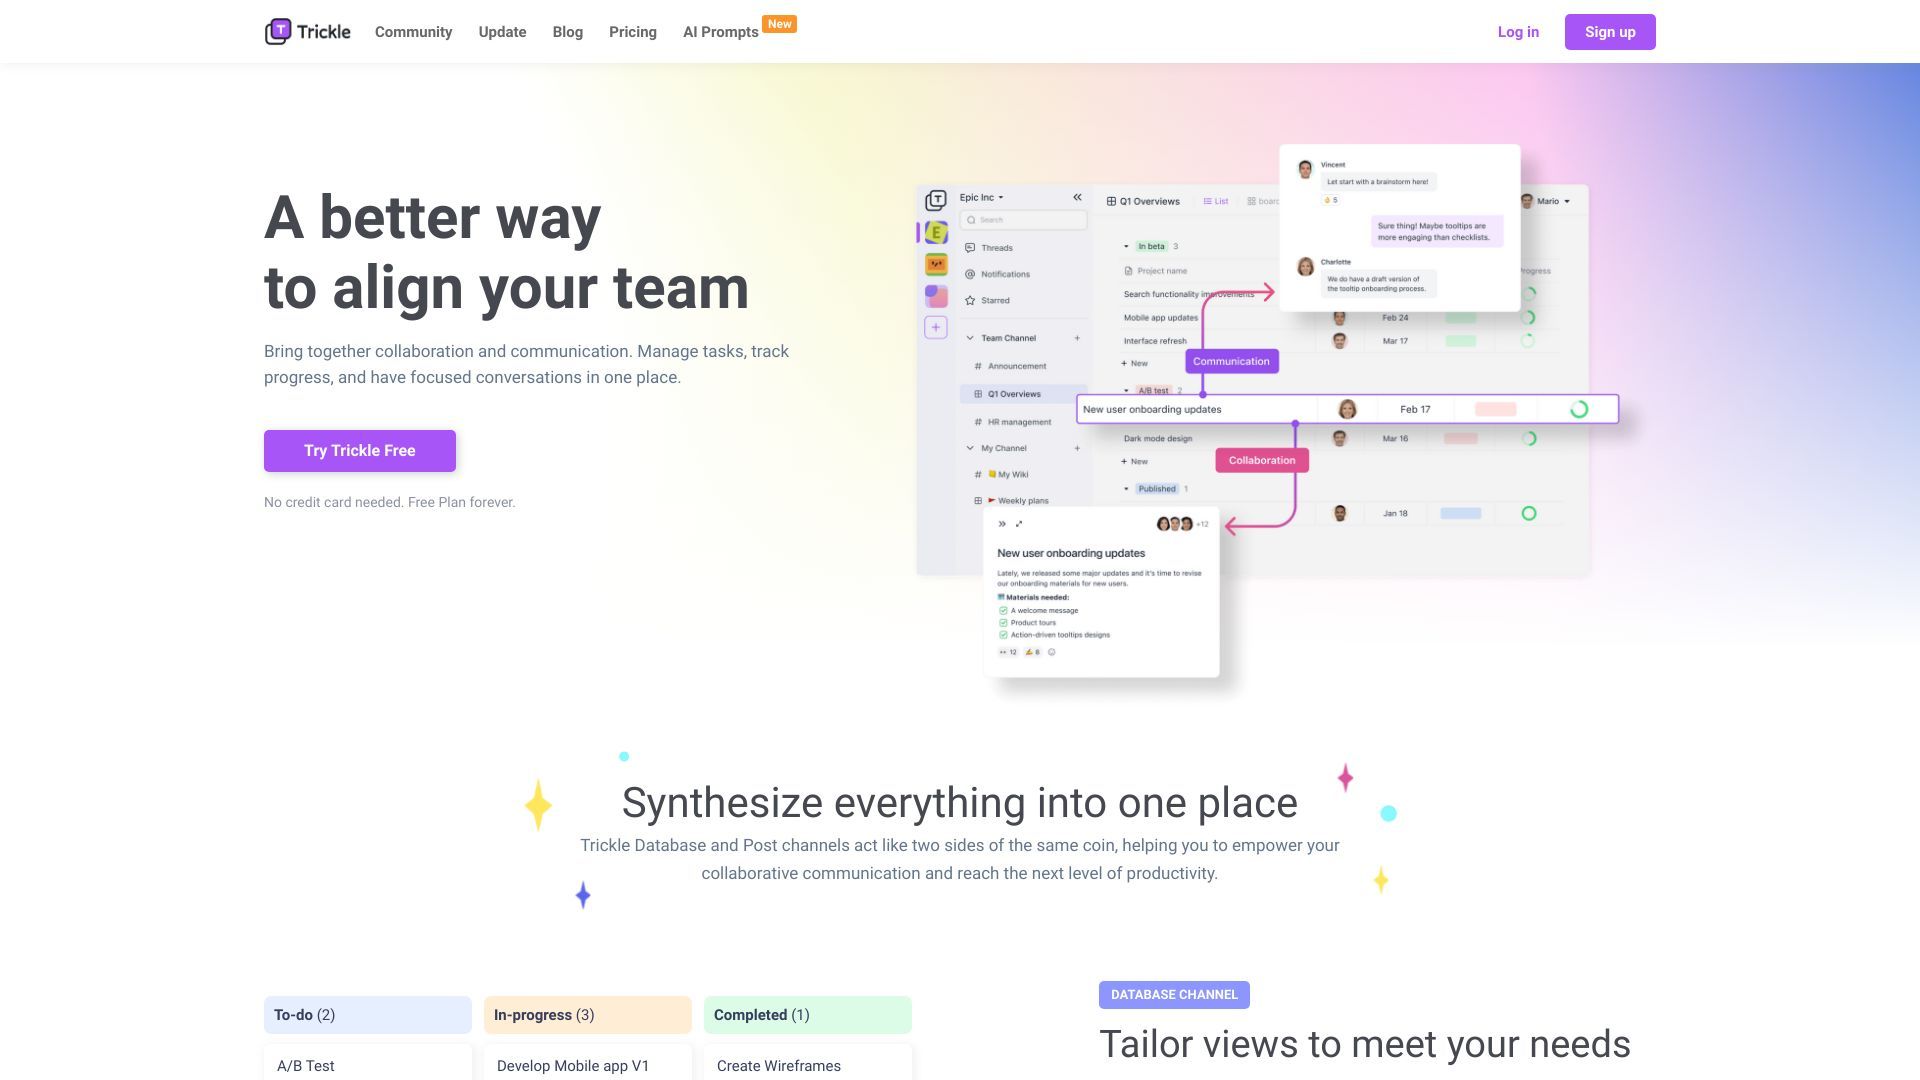Click the Log in link

coord(1518,32)
